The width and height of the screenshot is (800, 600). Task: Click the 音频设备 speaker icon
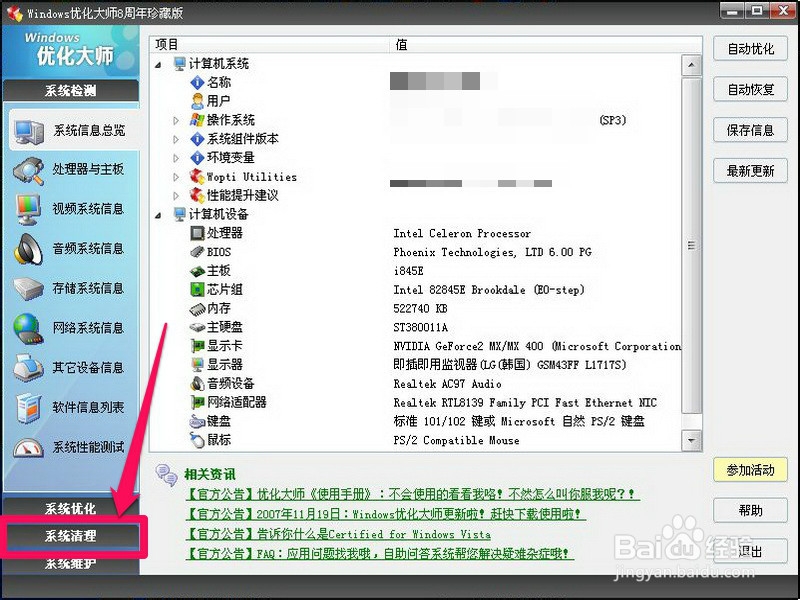(x=197, y=383)
